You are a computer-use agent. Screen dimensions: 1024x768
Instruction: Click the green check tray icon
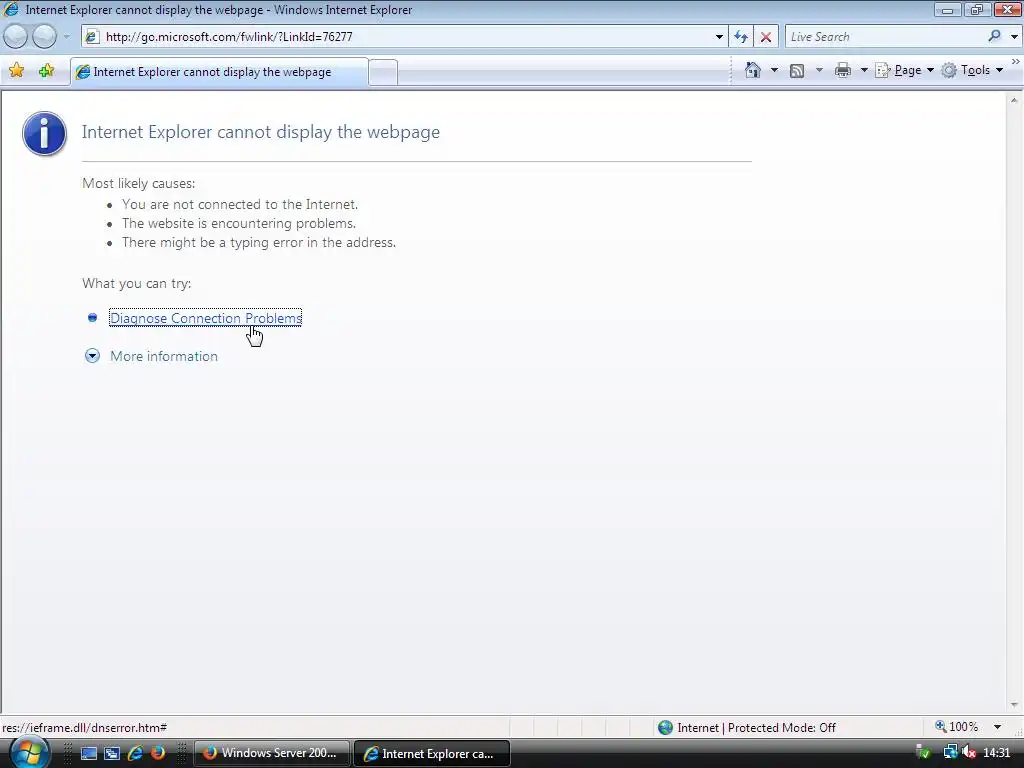(923, 754)
